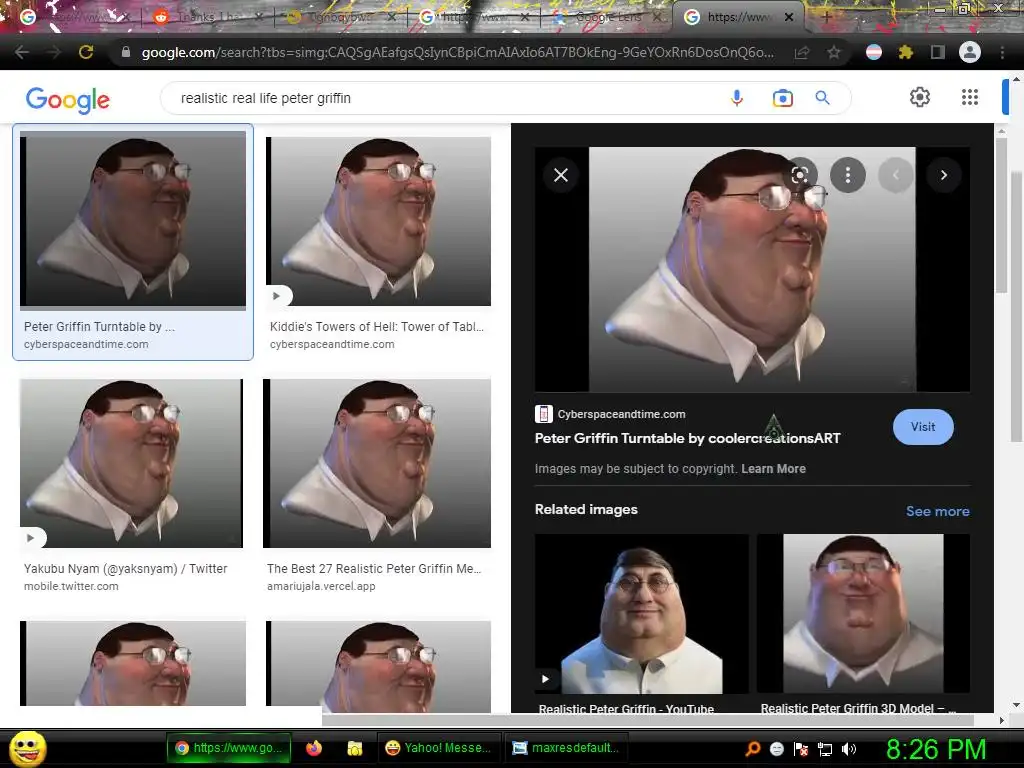Click See more related images

tap(937, 511)
